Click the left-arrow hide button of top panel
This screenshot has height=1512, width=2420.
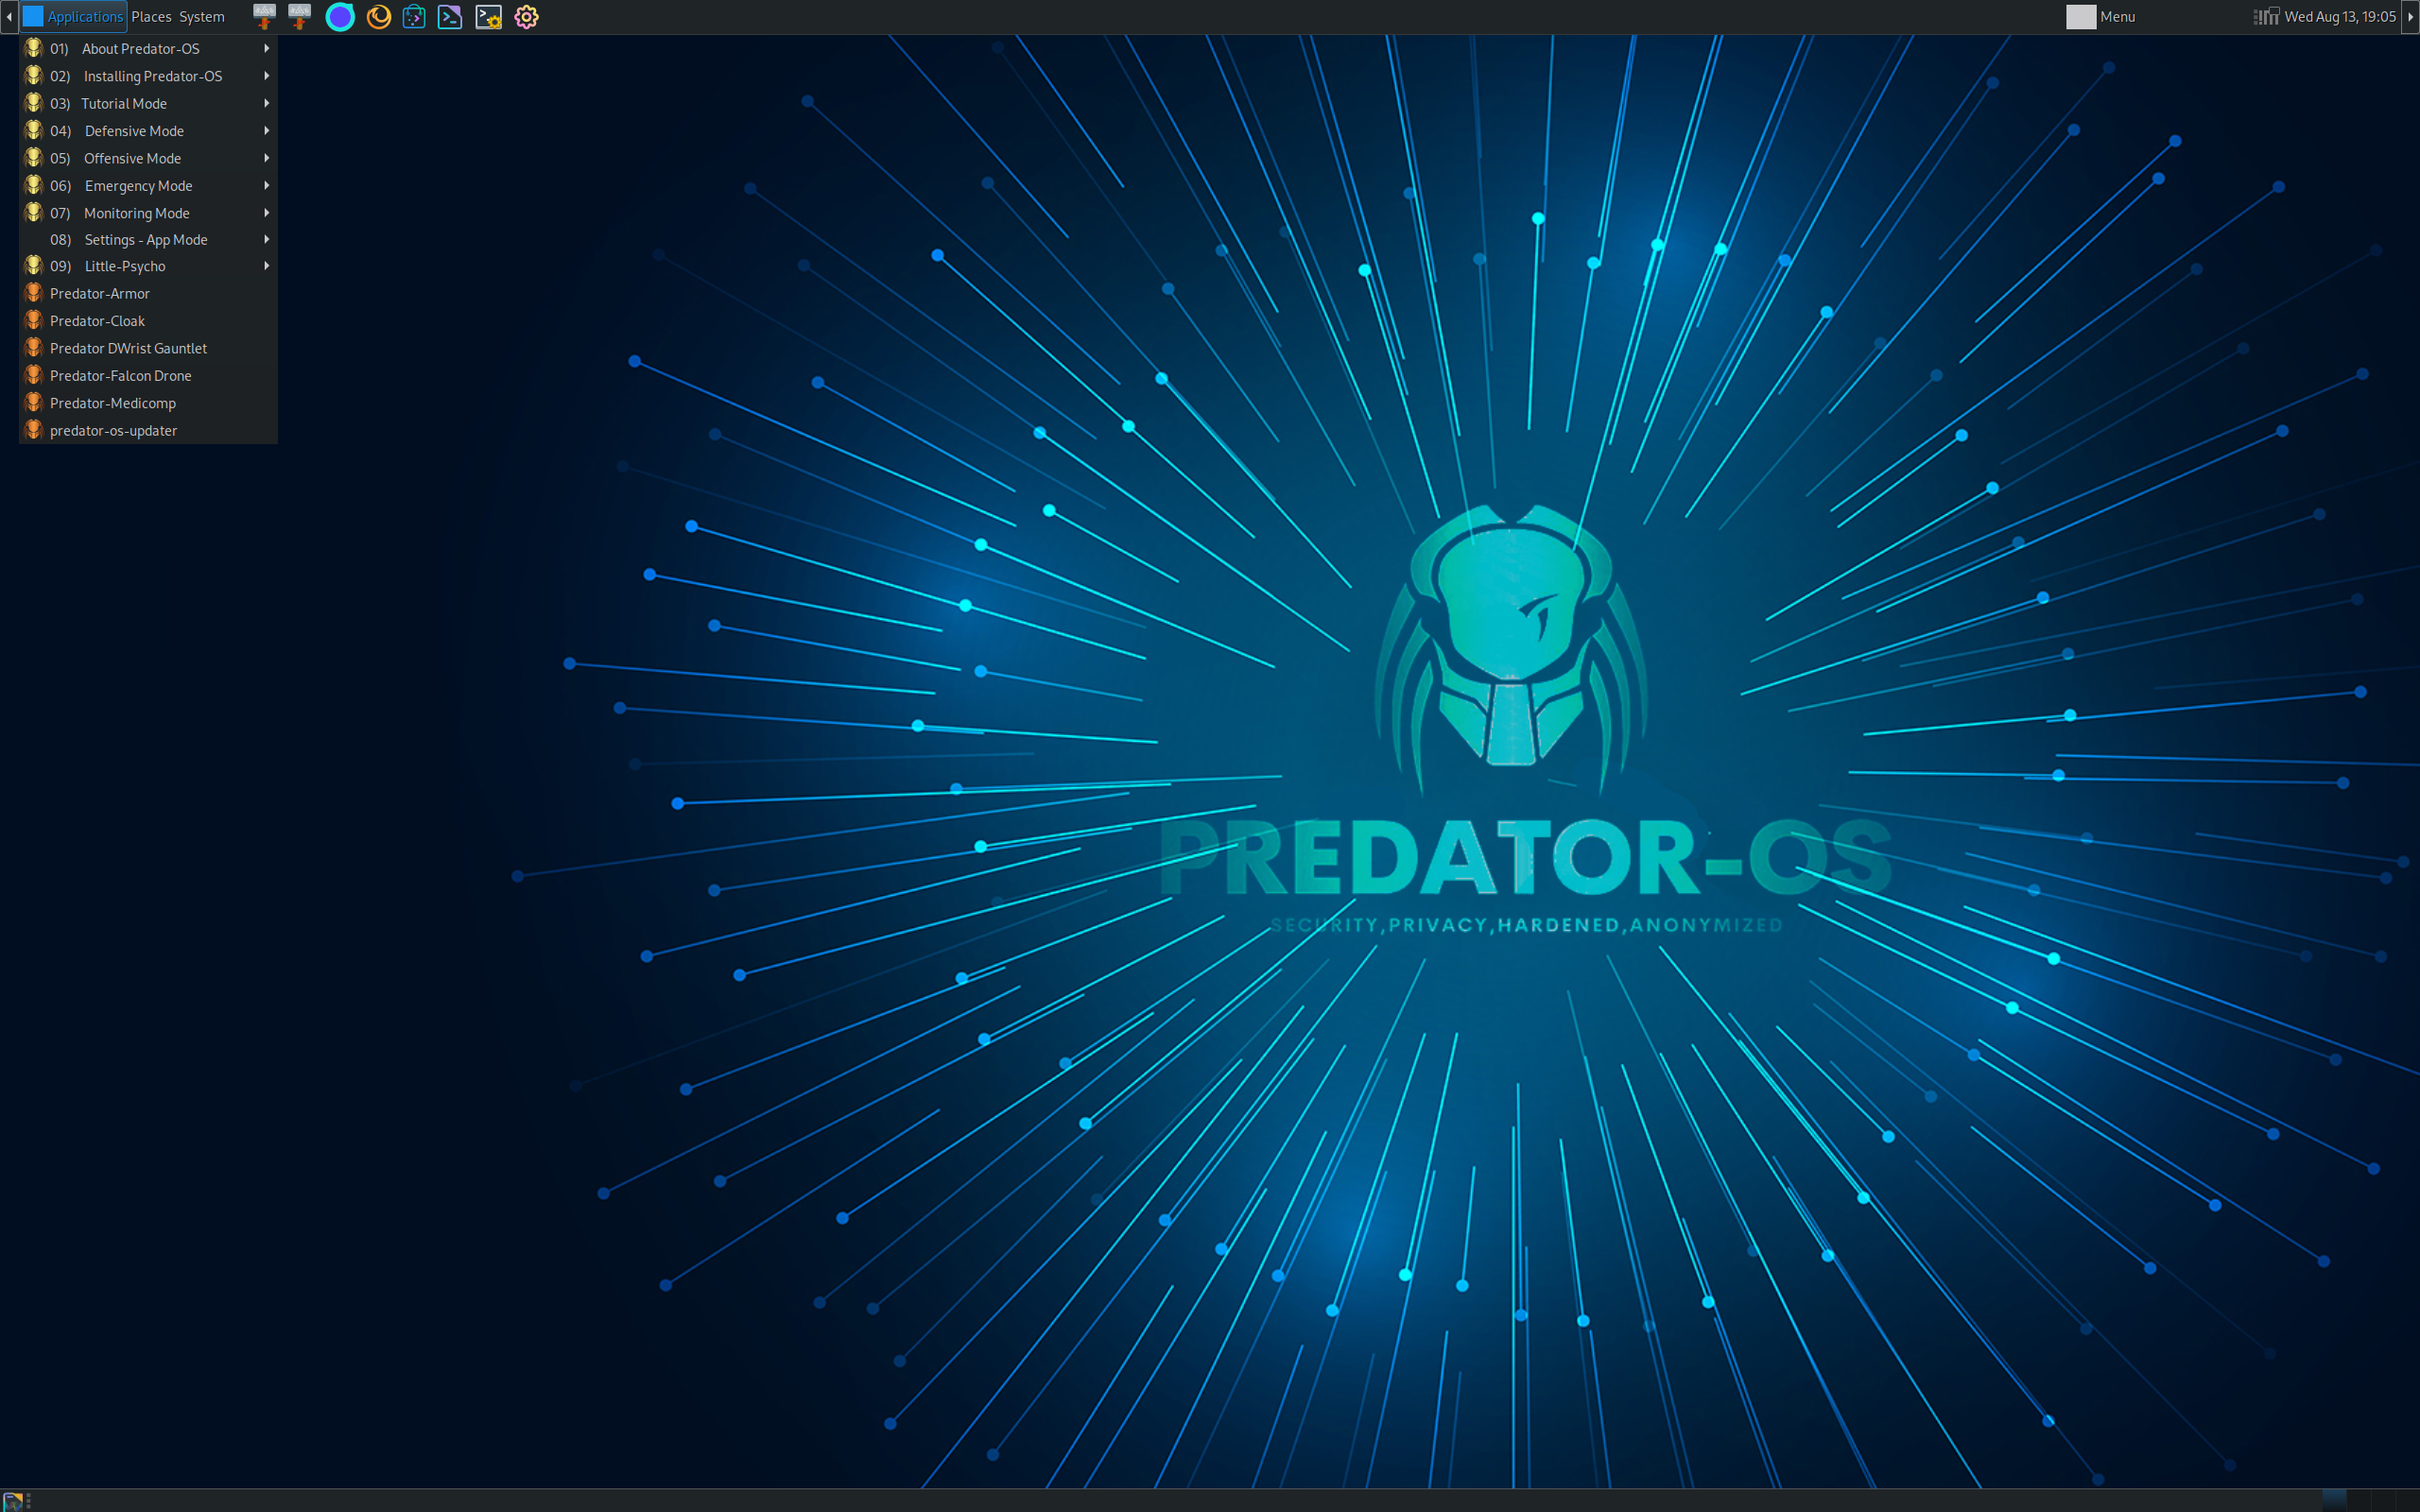[x=9, y=17]
